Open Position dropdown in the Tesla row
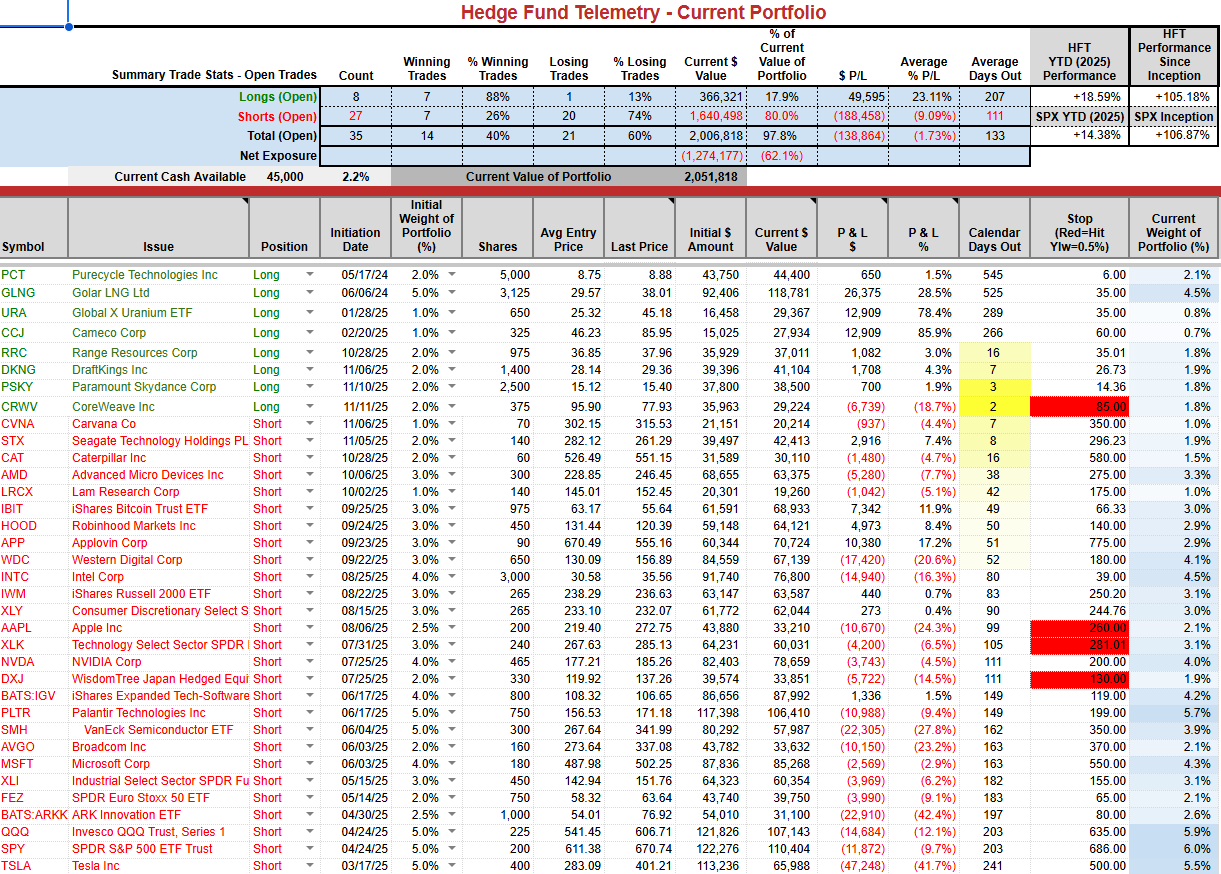This screenshot has height=874, width=1221. (x=309, y=866)
